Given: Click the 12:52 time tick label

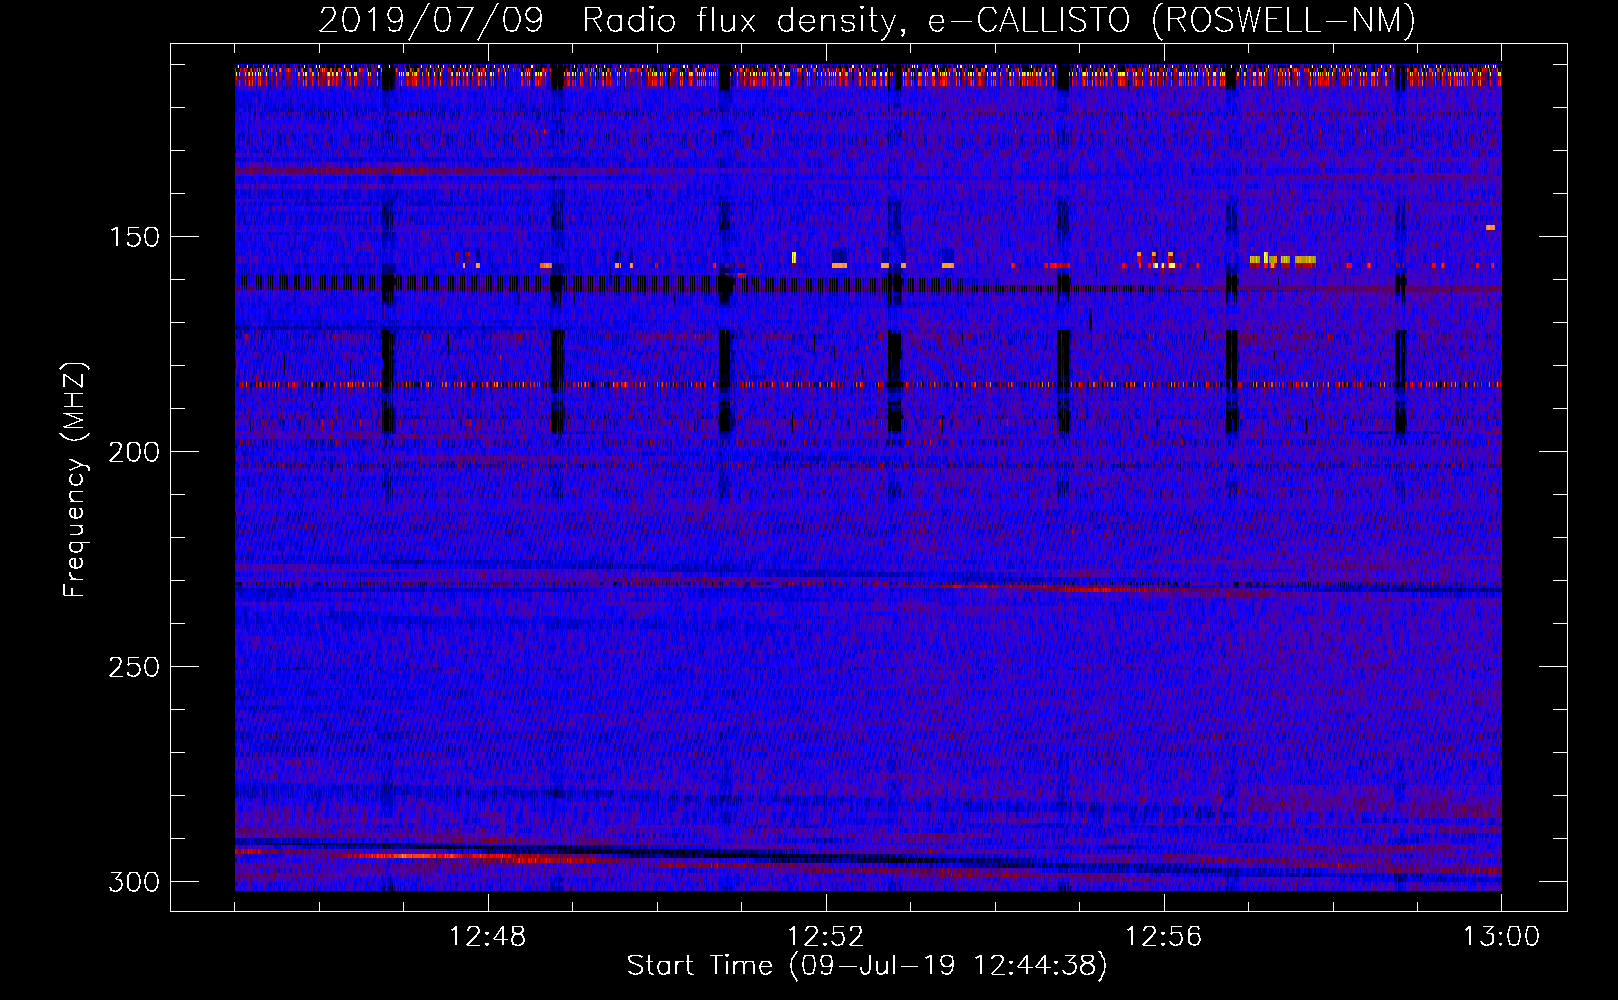Looking at the screenshot, I should point(825,937).
